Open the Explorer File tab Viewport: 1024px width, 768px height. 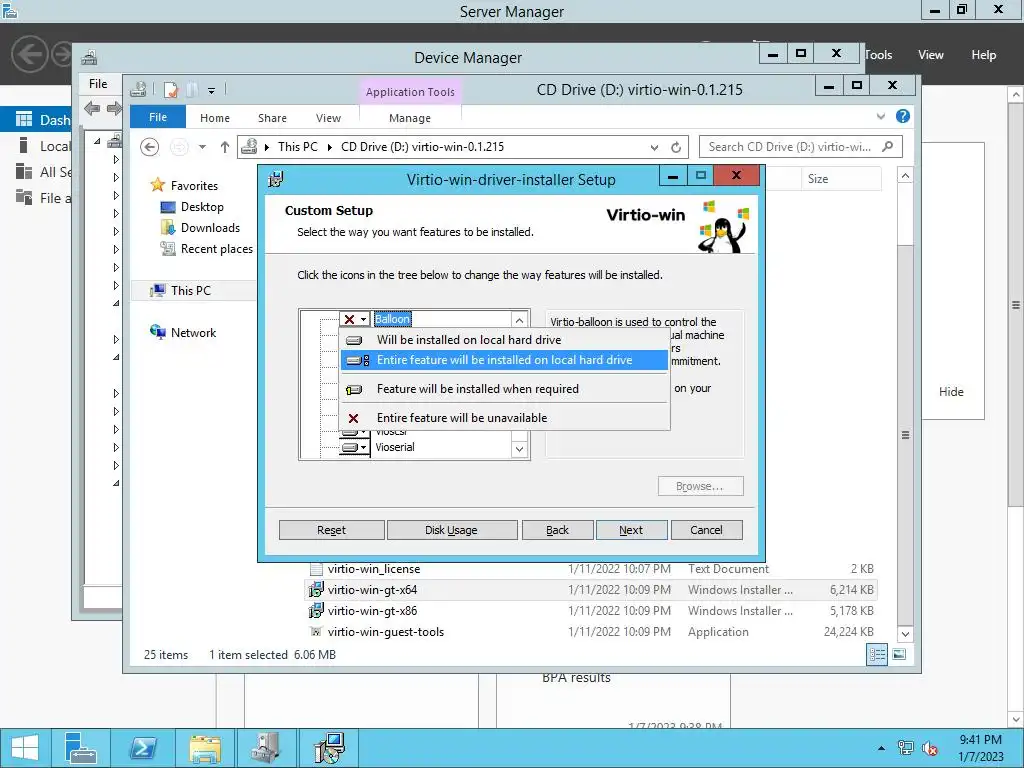158,117
